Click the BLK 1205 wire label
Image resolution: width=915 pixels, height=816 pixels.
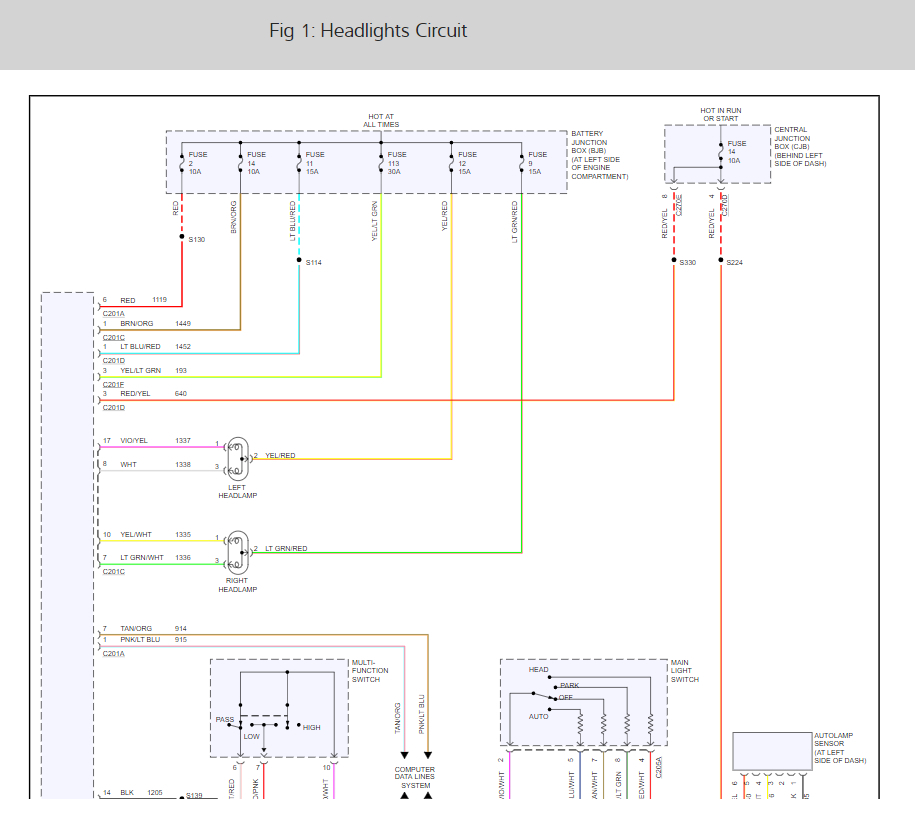(141, 793)
